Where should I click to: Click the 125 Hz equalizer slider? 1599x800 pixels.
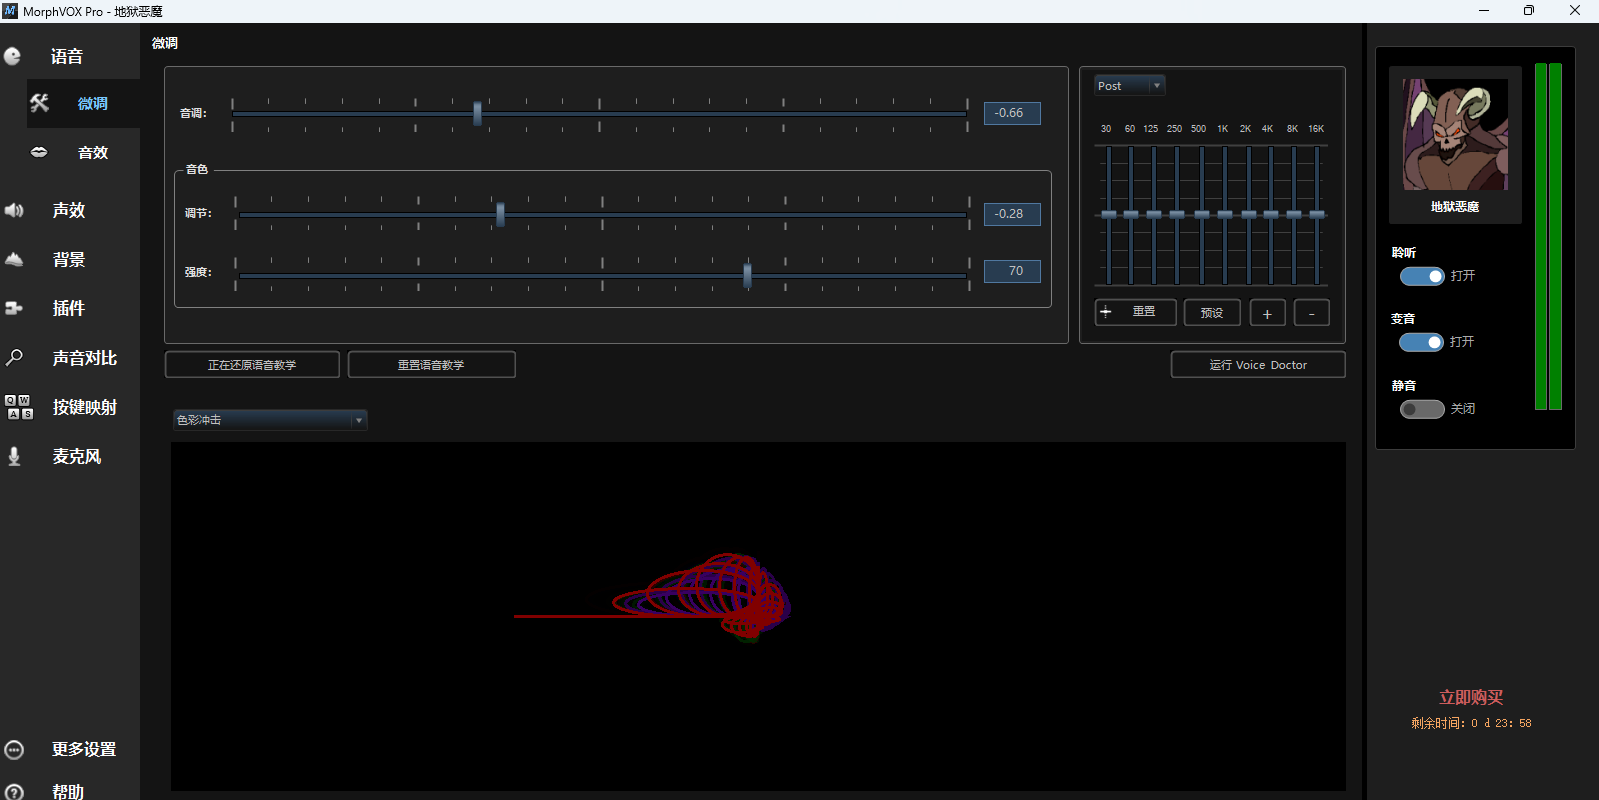(1154, 215)
